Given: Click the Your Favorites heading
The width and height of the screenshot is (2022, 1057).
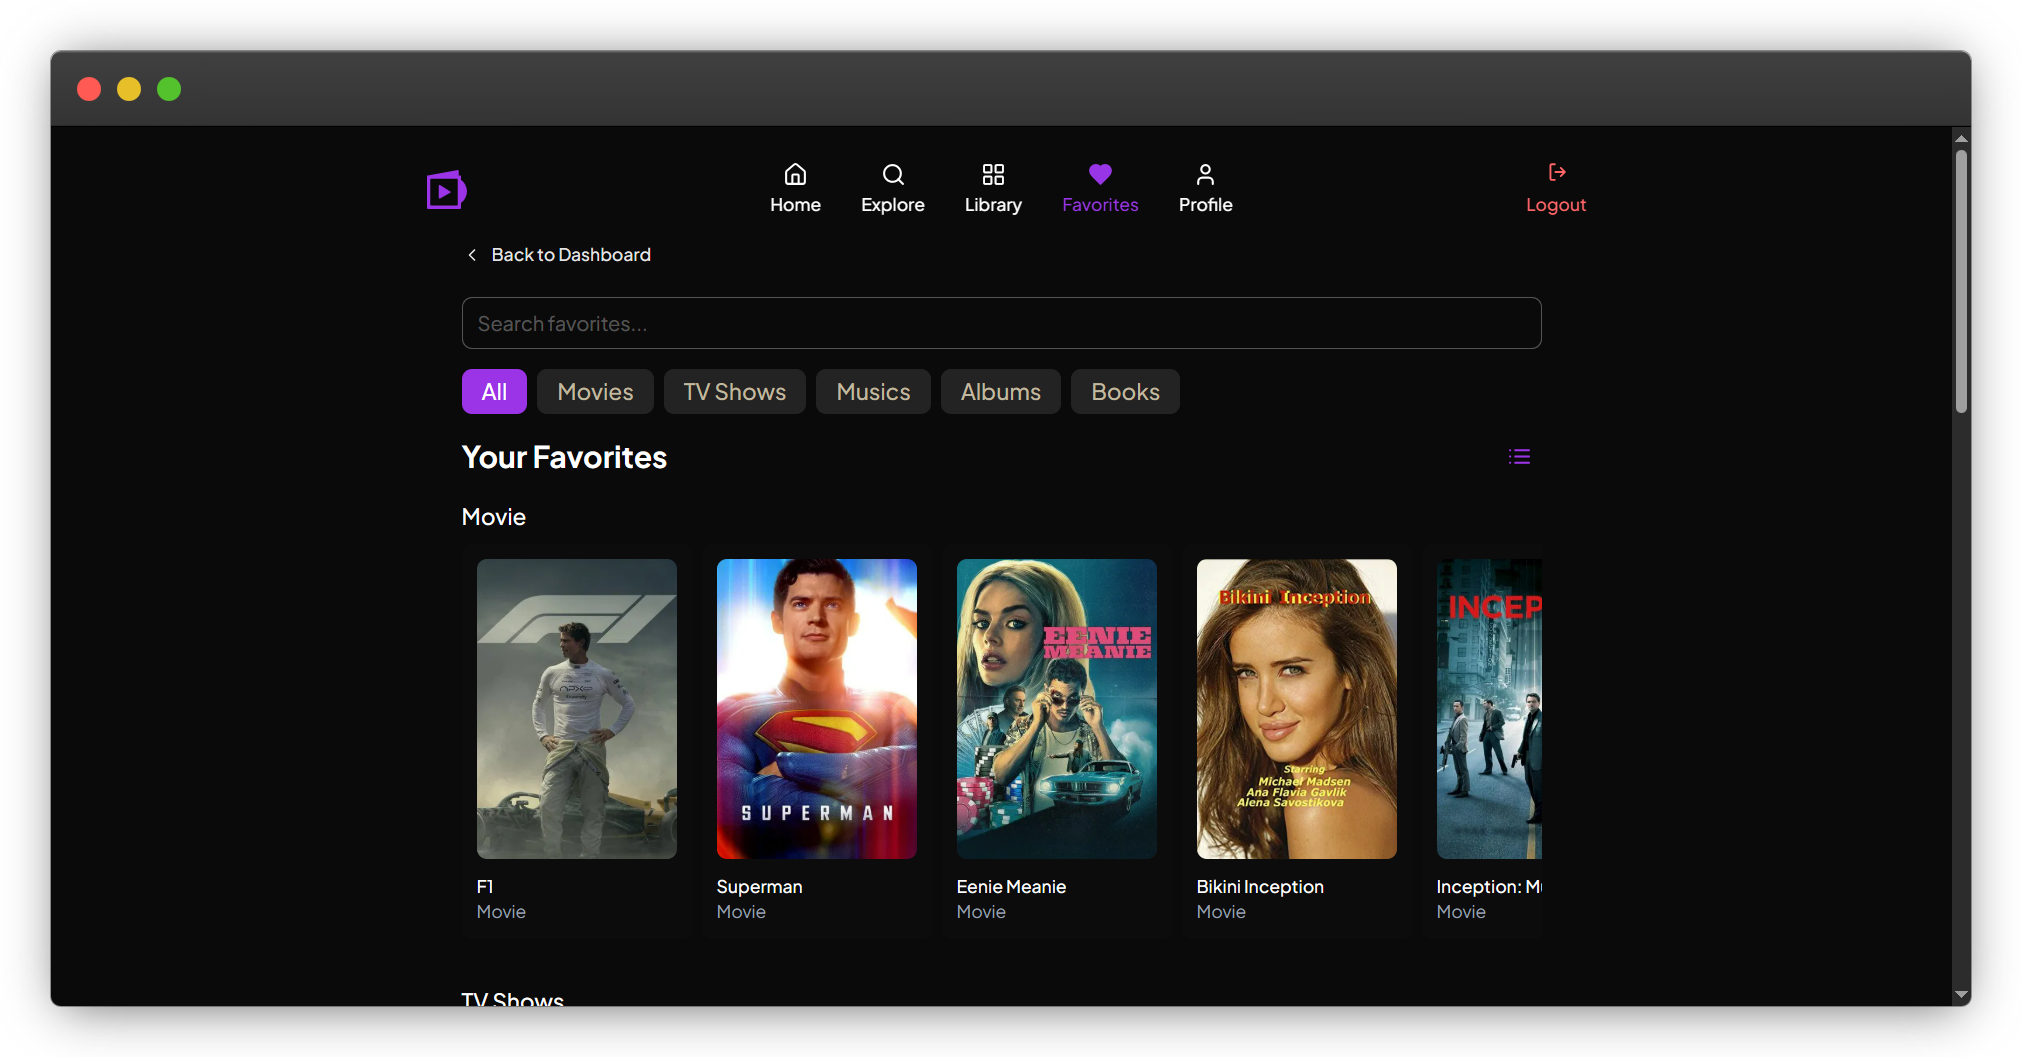Looking at the screenshot, I should 564,457.
